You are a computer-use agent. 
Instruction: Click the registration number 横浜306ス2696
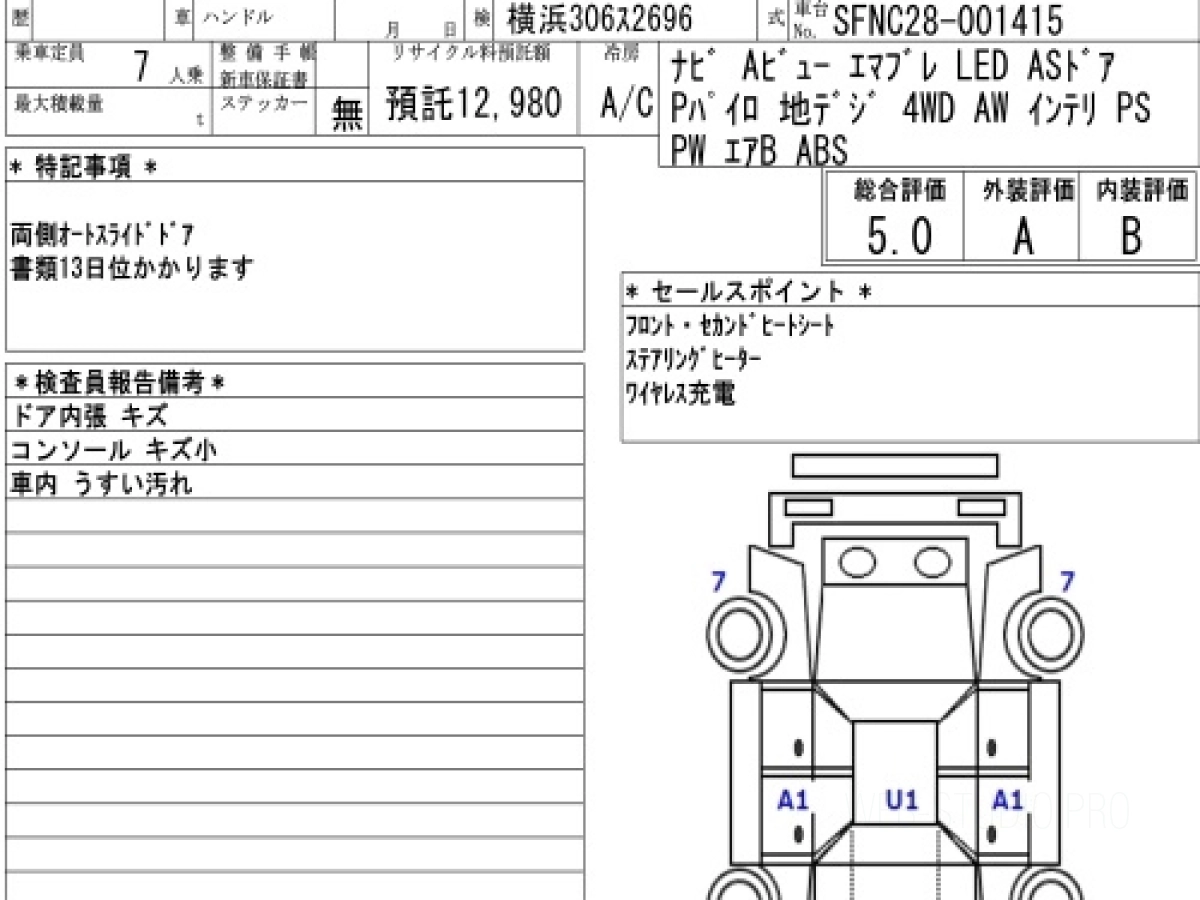coord(599,19)
